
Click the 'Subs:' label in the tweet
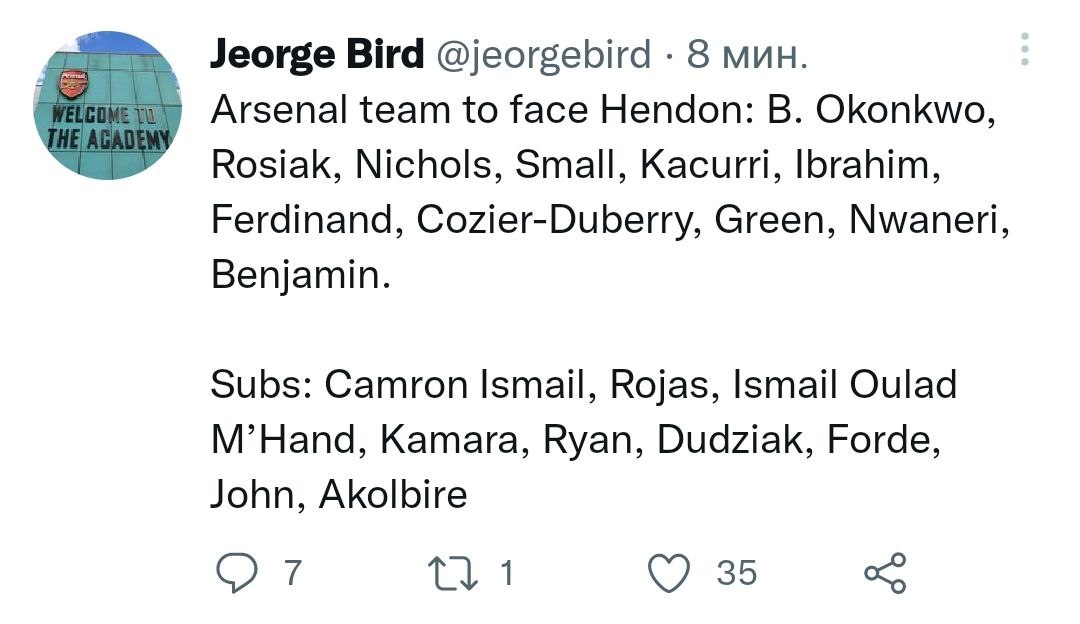coord(260,385)
